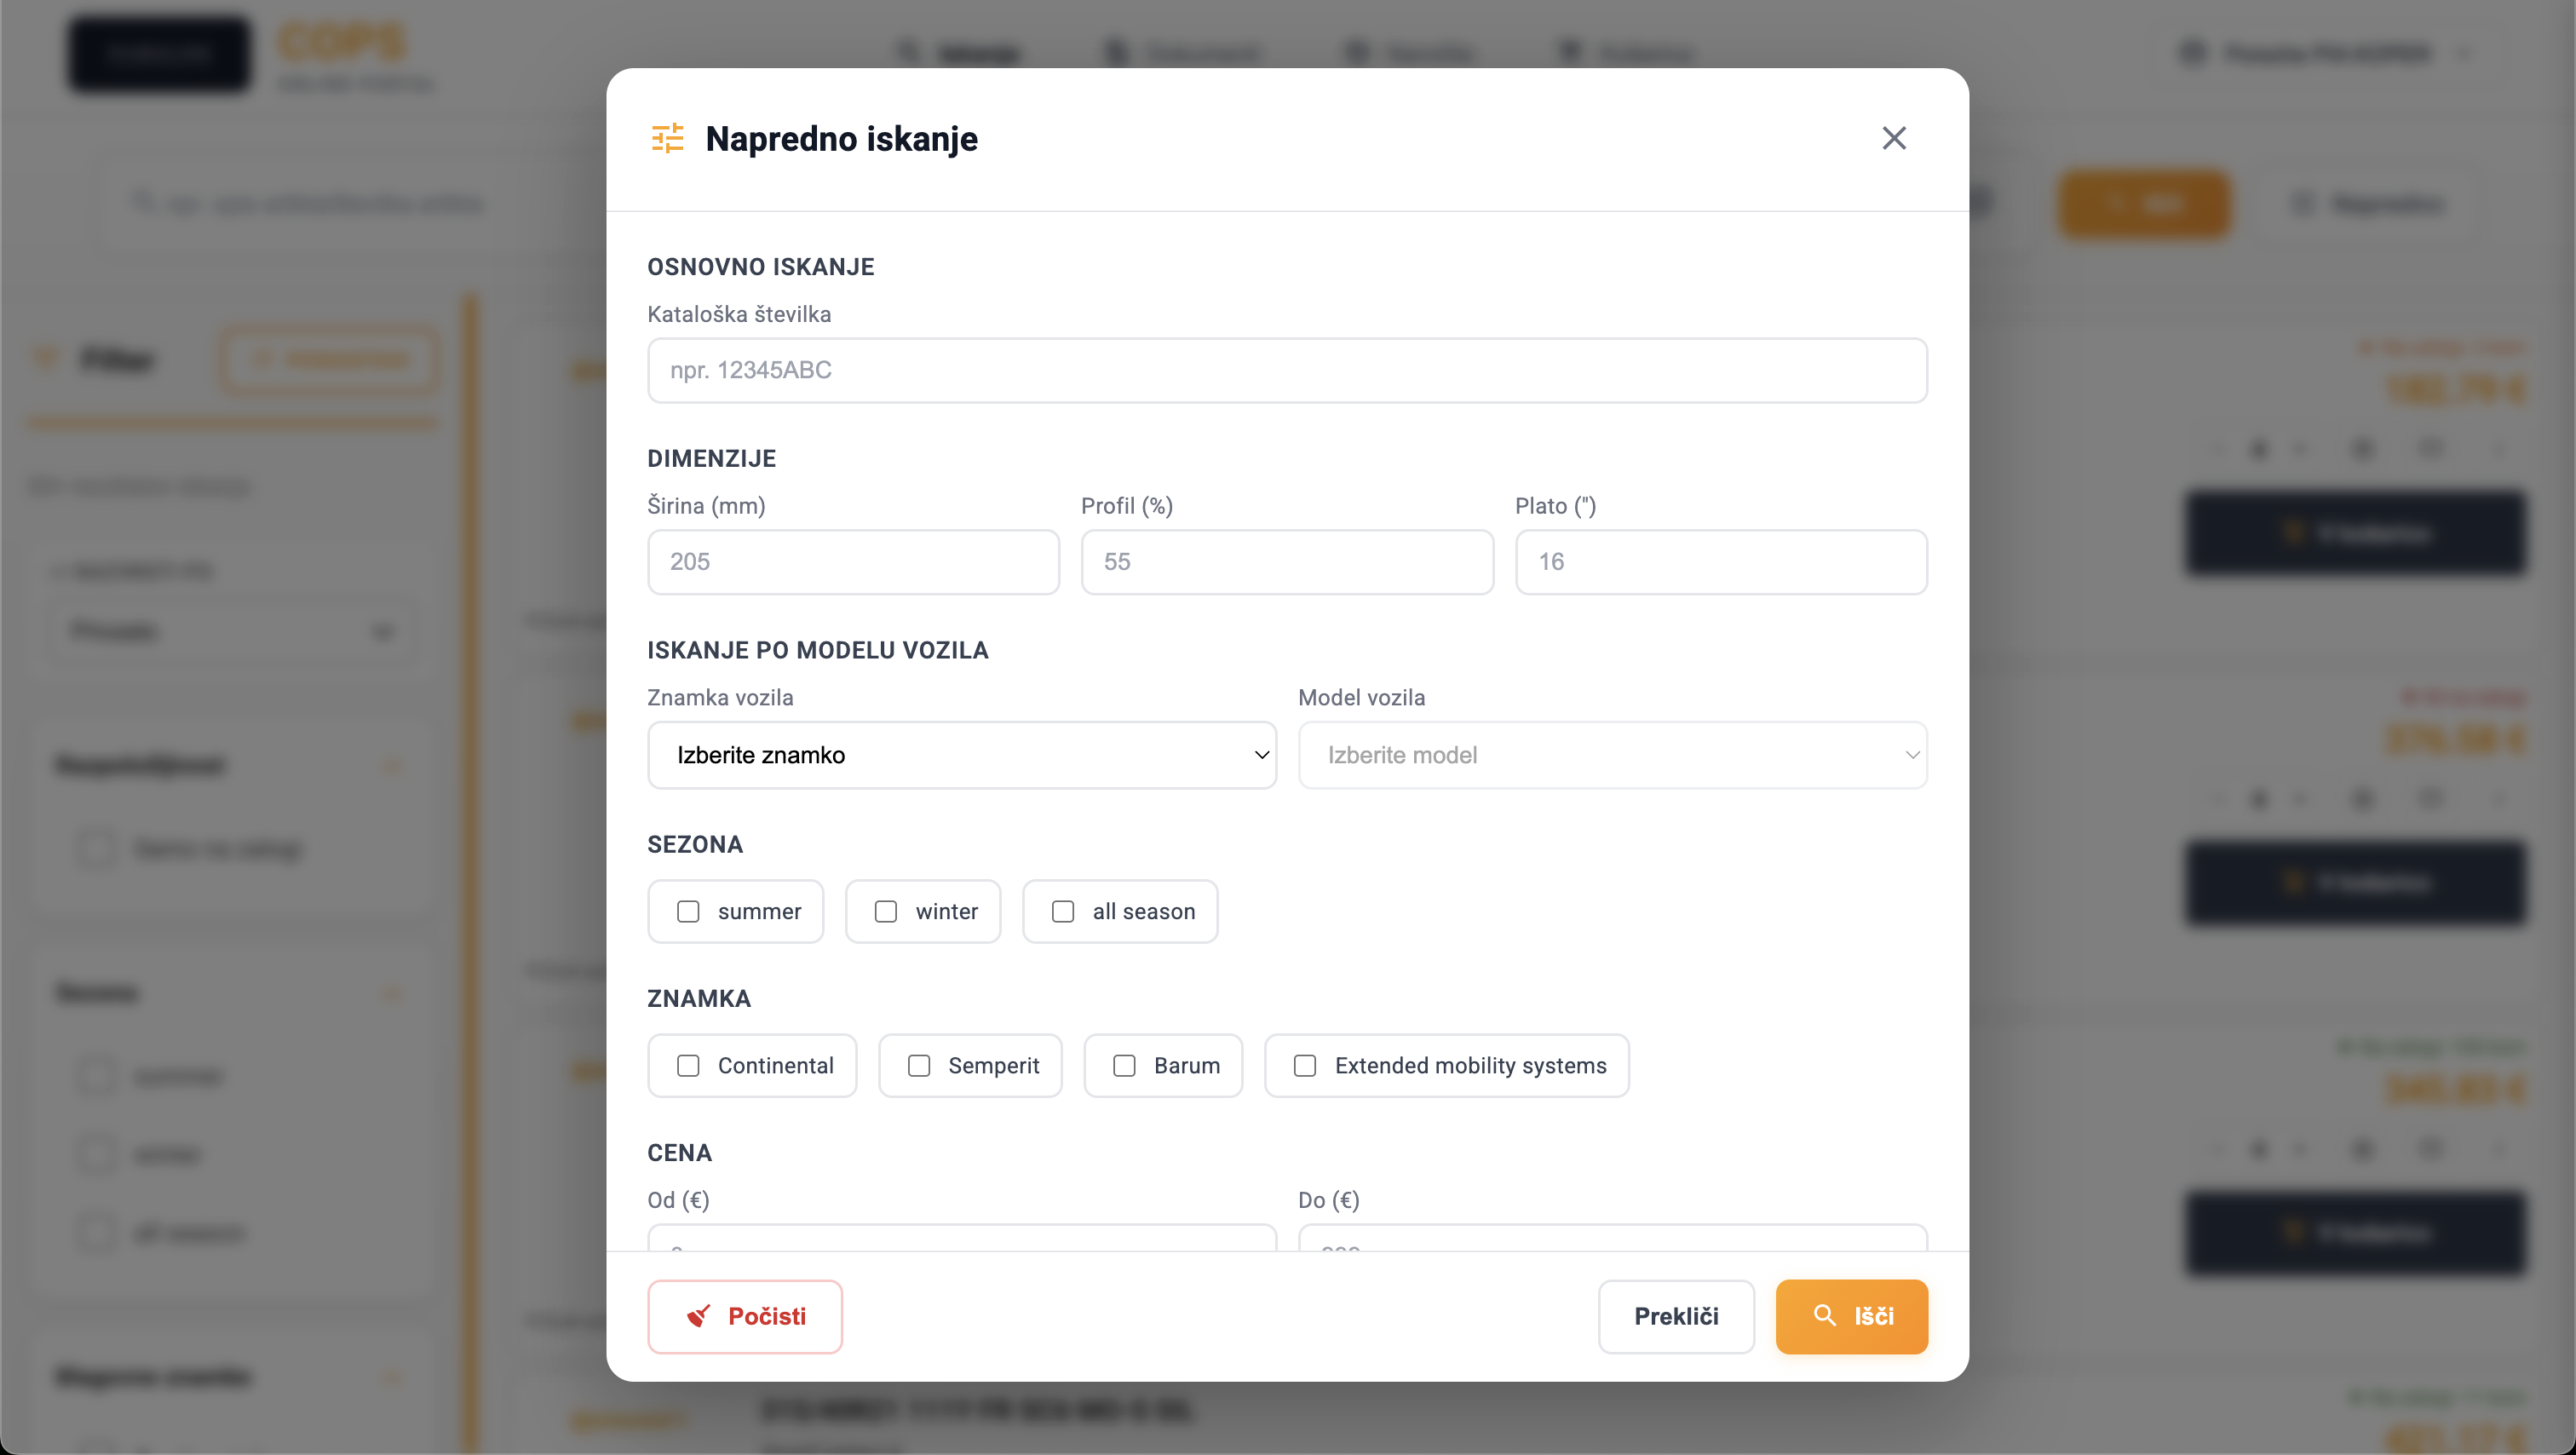The width and height of the screenshot is (2576, 1455).
Task: Click the Kataloška številka label
Action: 739,314
